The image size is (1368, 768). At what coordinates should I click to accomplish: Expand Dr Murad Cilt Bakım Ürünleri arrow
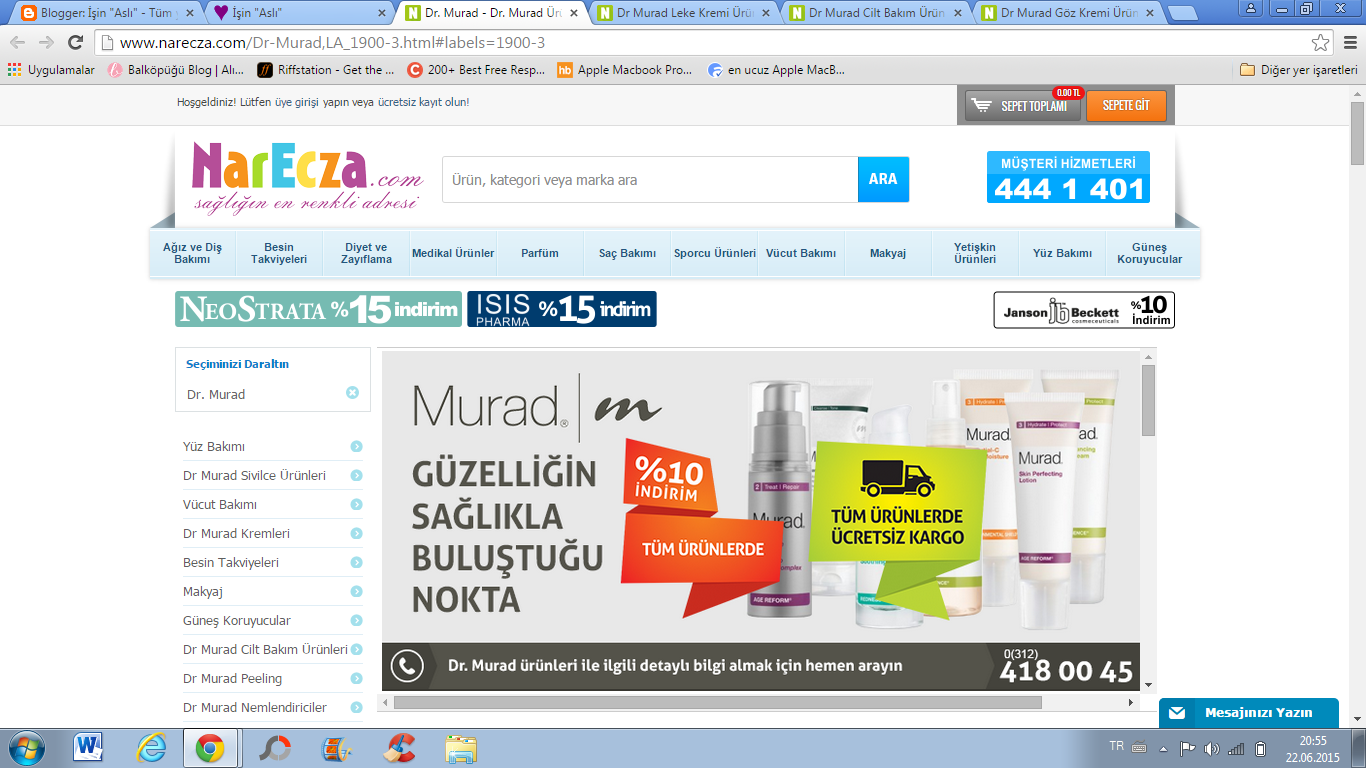coord(356,650)
